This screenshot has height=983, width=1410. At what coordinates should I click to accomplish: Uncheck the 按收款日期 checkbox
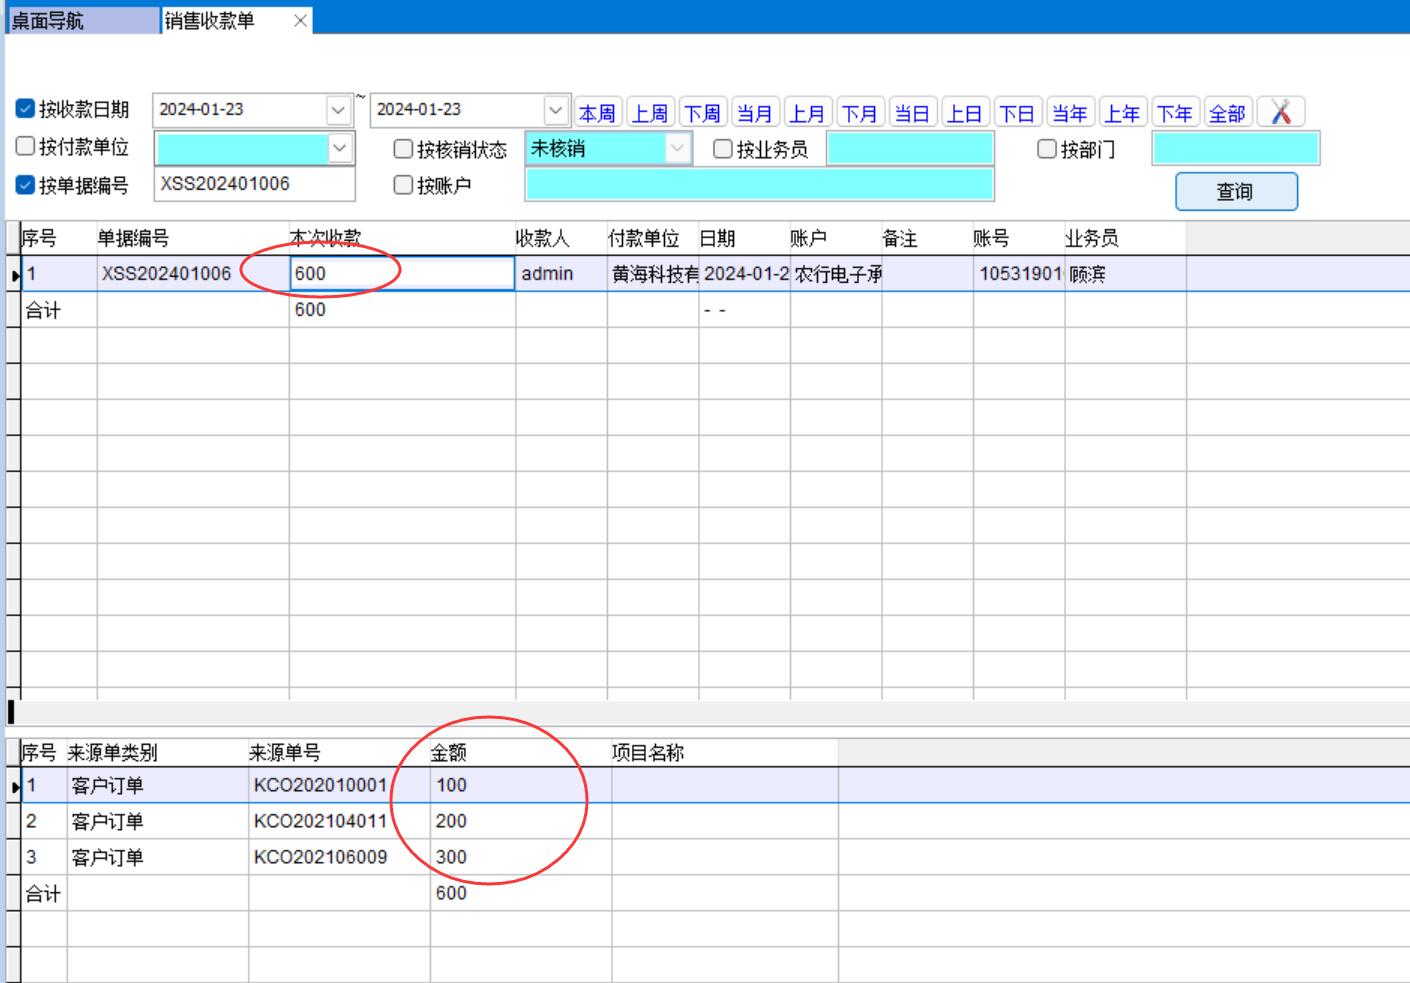[26, 109]
